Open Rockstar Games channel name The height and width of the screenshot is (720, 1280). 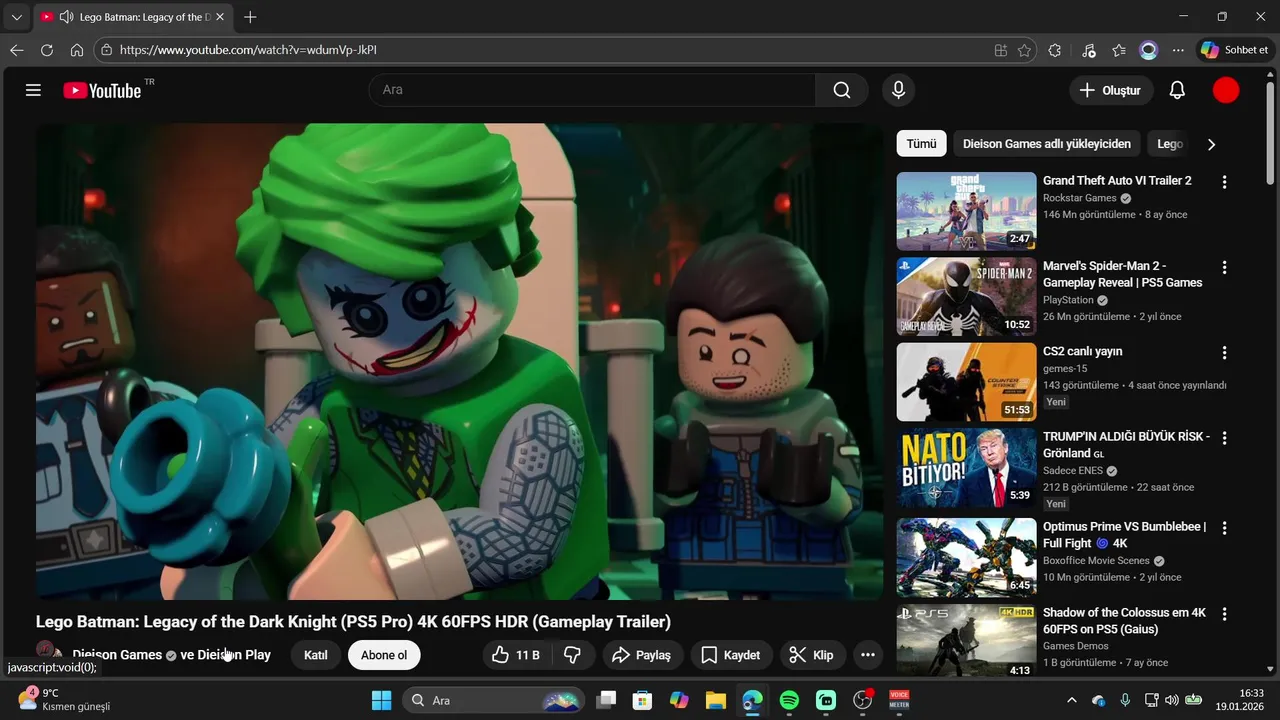(1079, 198)
